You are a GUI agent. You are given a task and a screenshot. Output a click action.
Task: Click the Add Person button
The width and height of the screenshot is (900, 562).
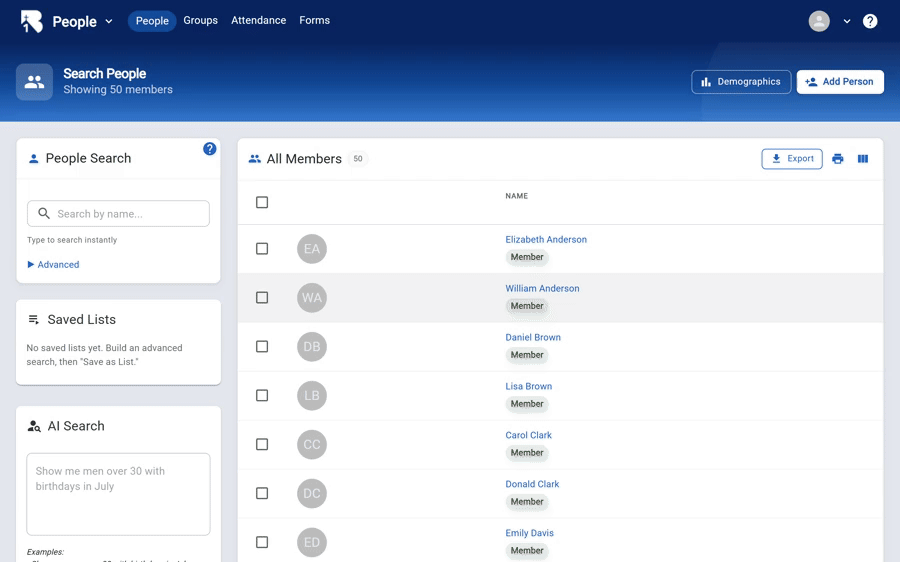(x=840, y=82)
